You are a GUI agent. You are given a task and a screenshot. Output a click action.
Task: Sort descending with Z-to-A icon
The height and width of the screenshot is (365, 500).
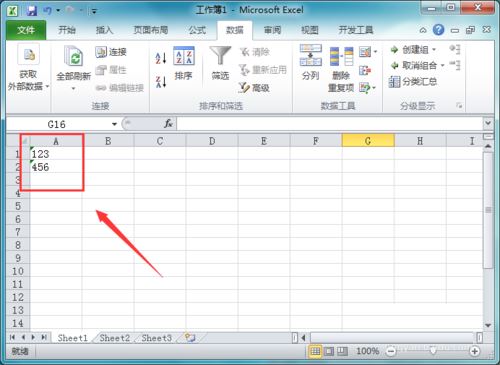pyautogui.click(x=161, y=82)
